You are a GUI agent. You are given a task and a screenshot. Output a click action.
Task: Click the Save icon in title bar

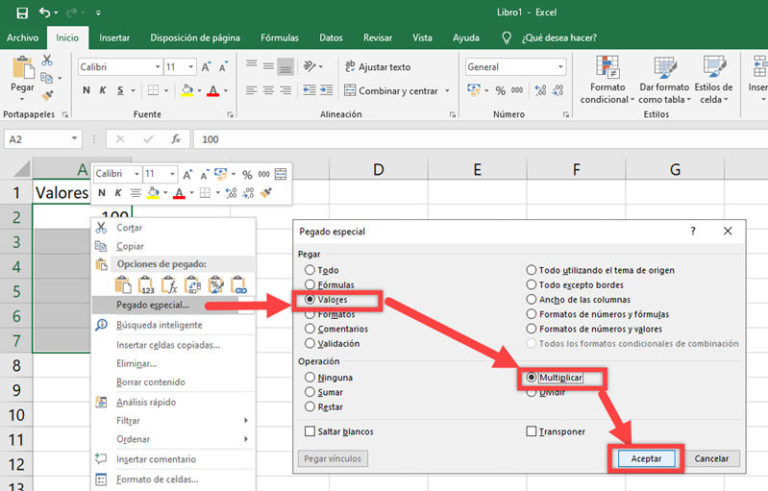coord(22,13)
